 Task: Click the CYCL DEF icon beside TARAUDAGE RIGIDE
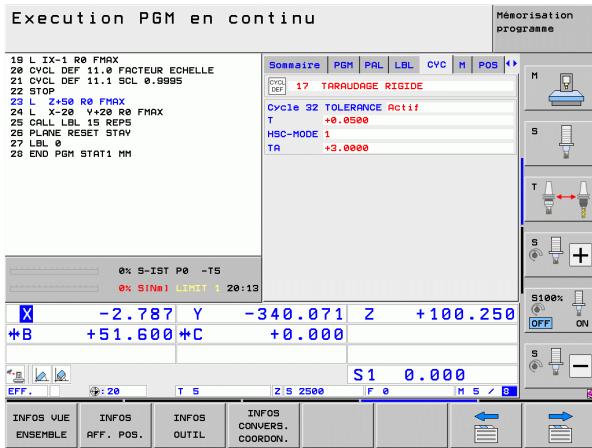click(x=277, y=86)
